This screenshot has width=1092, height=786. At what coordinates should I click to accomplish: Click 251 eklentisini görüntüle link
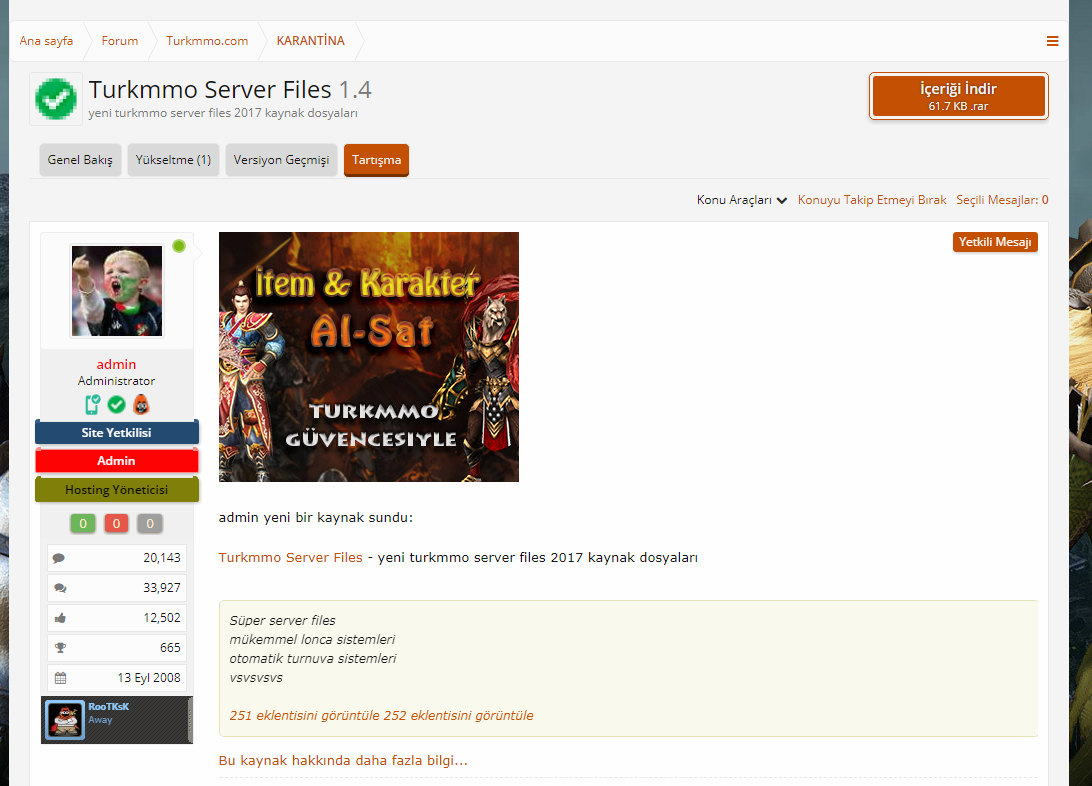(x=304, y=716)
